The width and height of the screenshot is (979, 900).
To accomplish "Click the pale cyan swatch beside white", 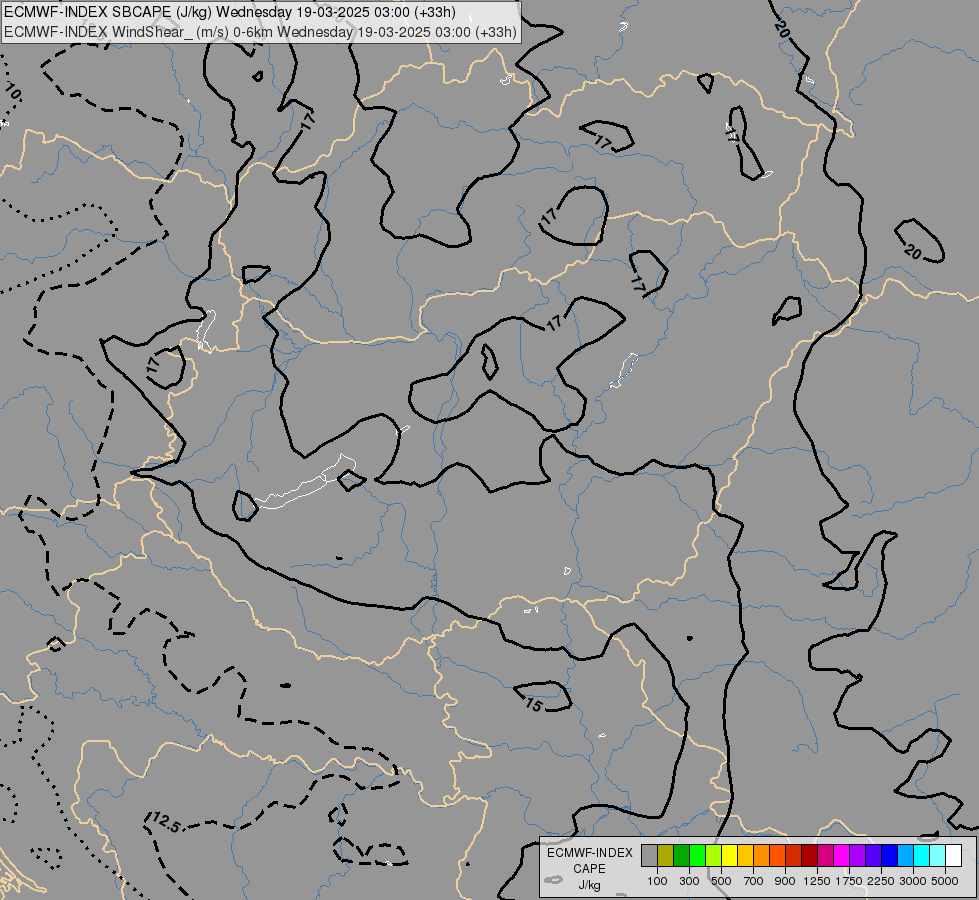I will coord(937,856).
